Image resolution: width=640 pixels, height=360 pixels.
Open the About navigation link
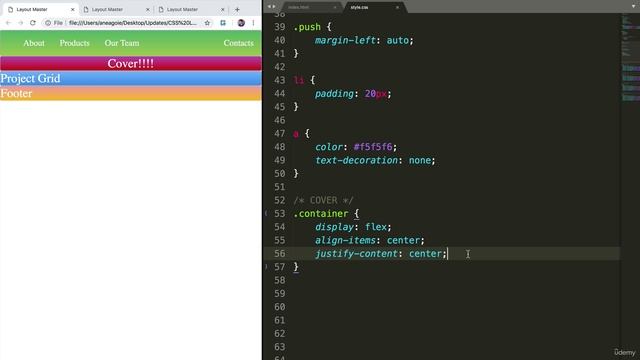[34, 43]
